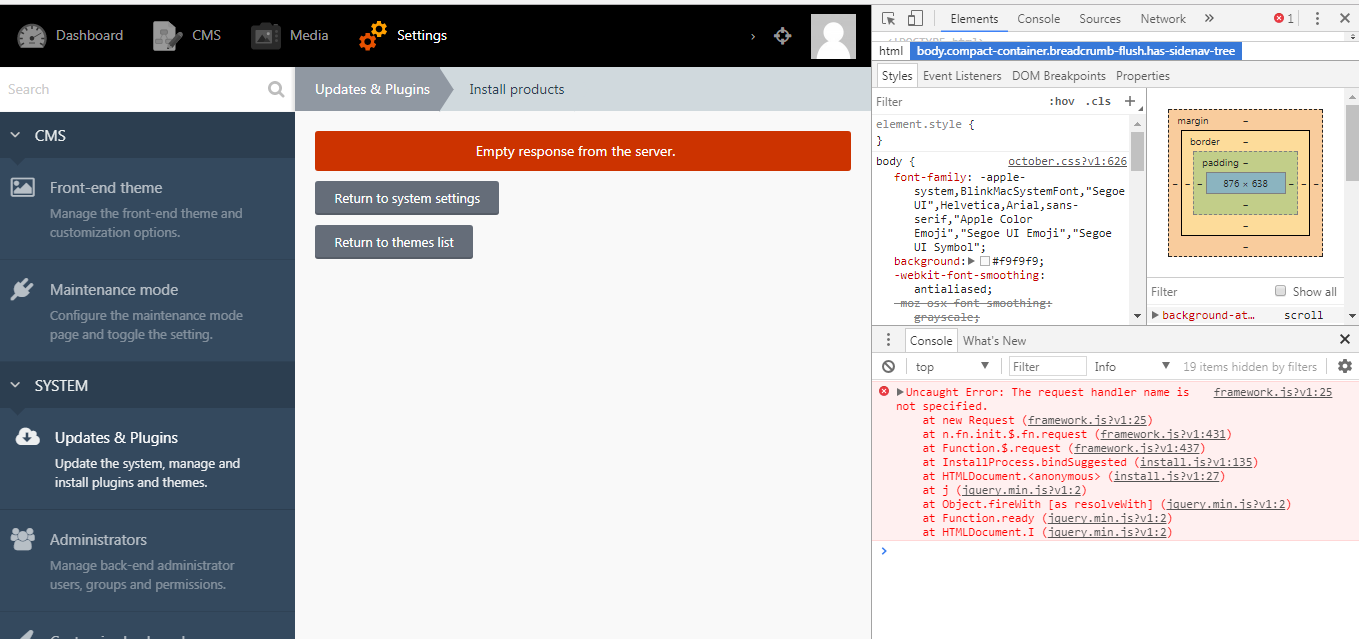Click the magnifier search icon in sidebar

(276, 89)
